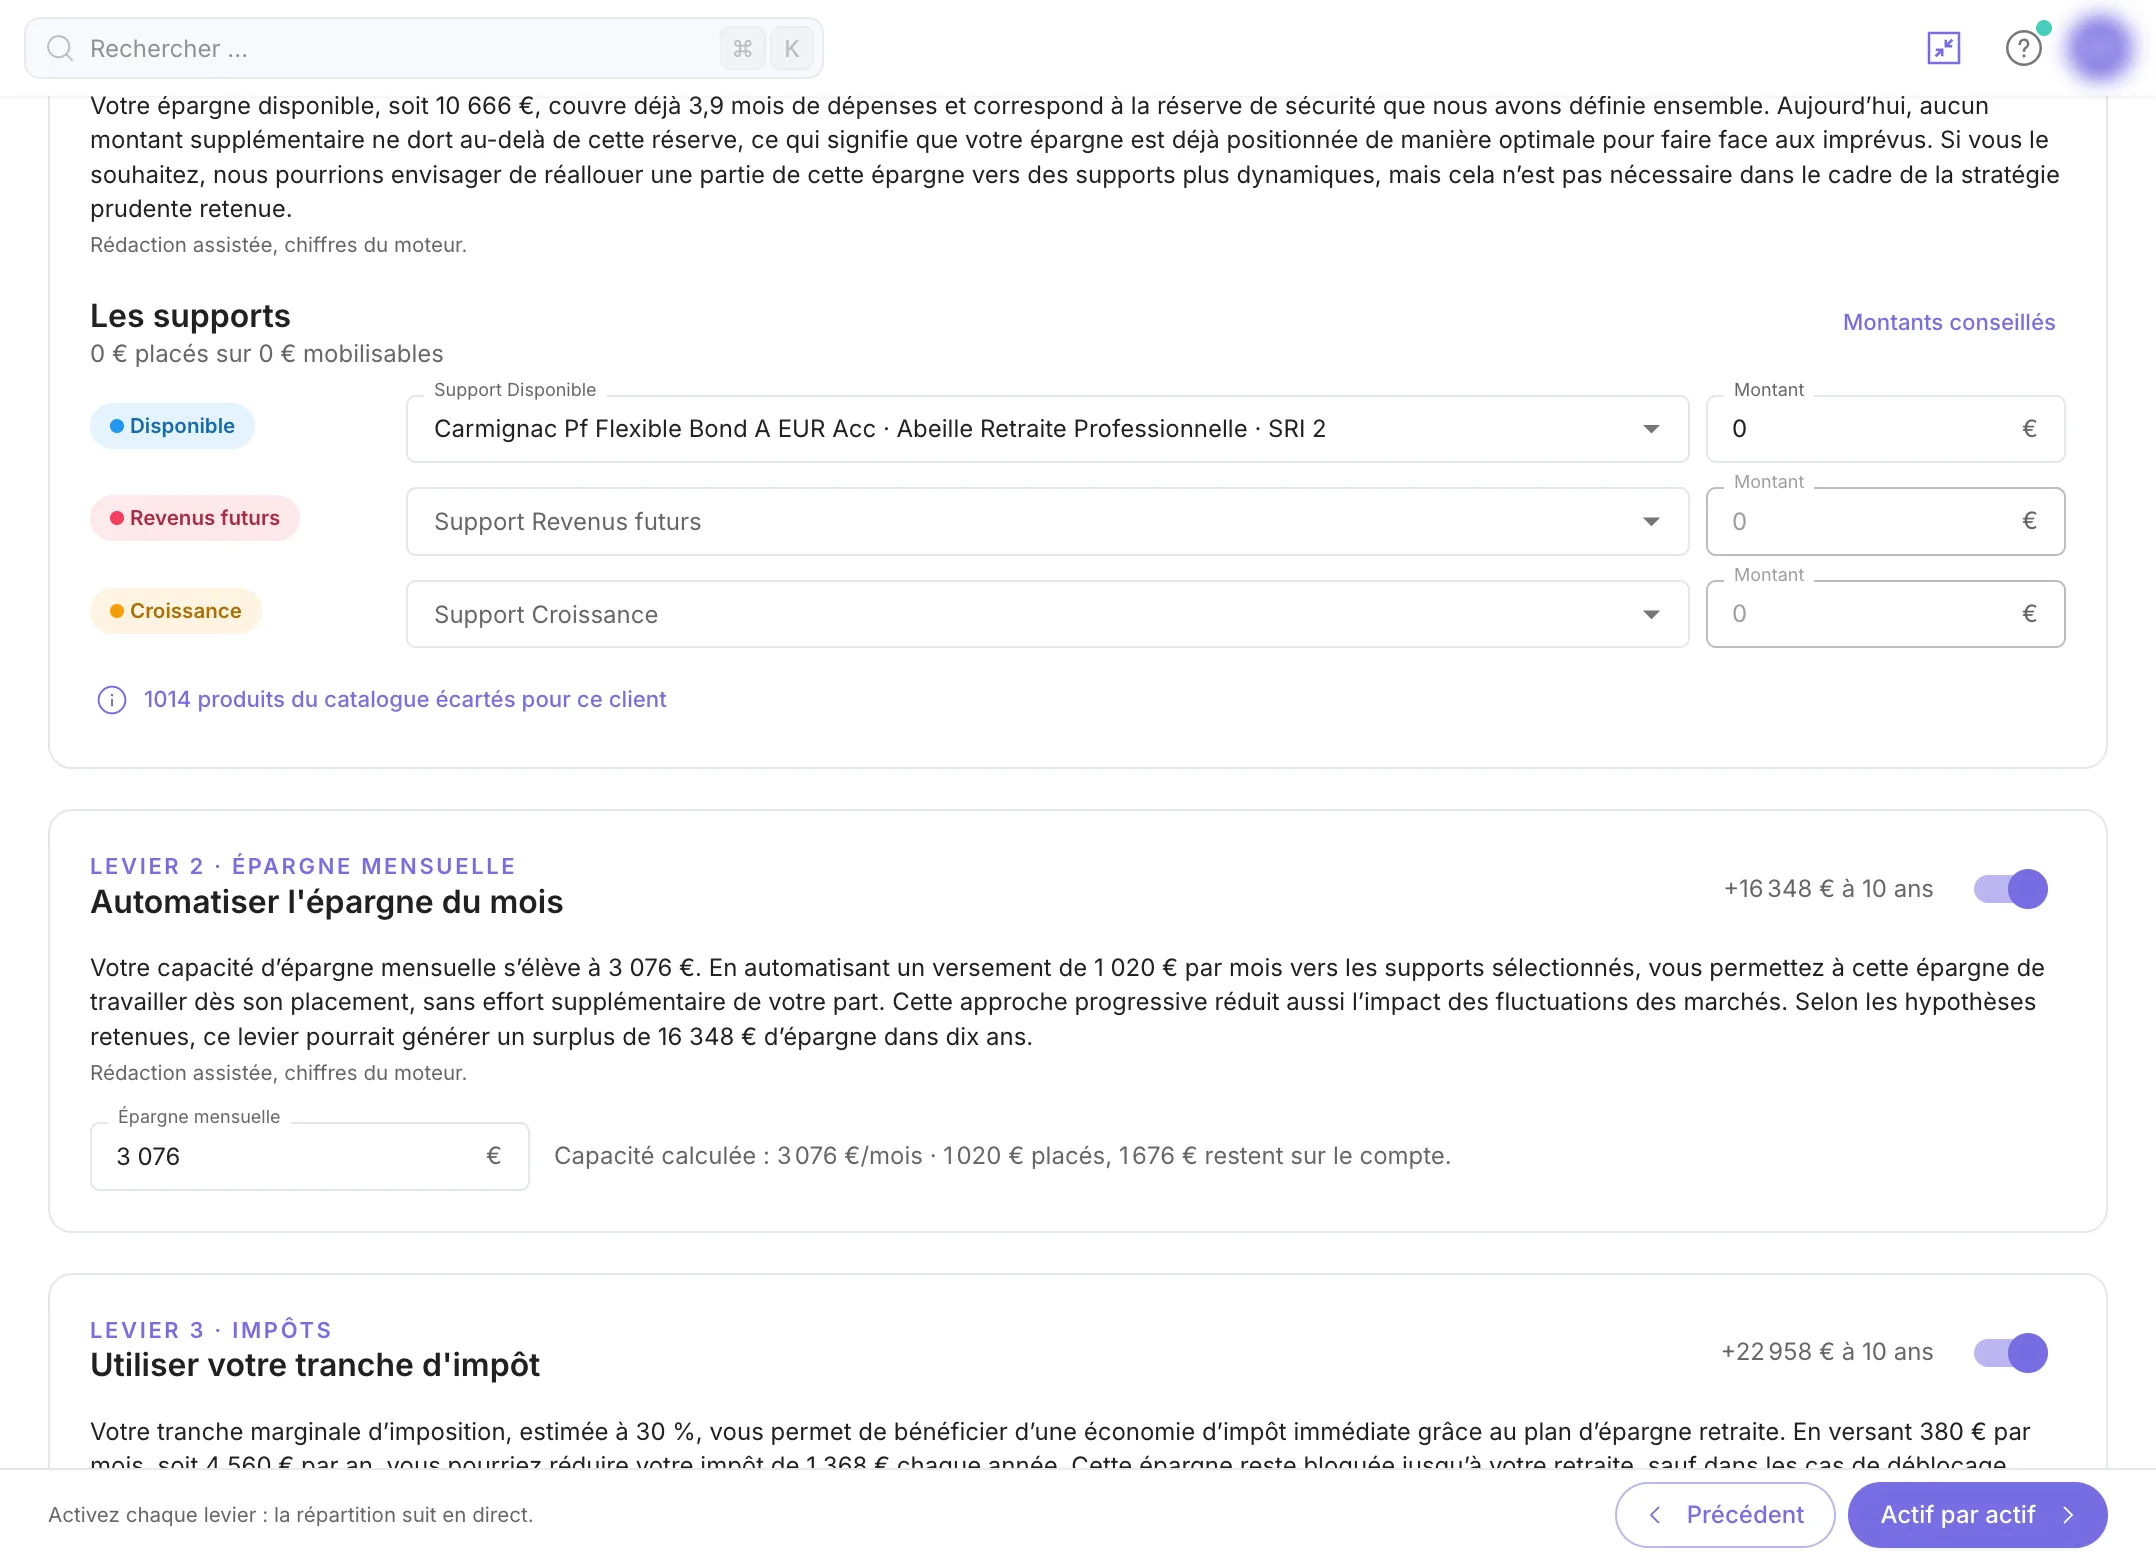Click 'Utiliser votre tranche d'impôt' heading

[x=315, y=1365]
